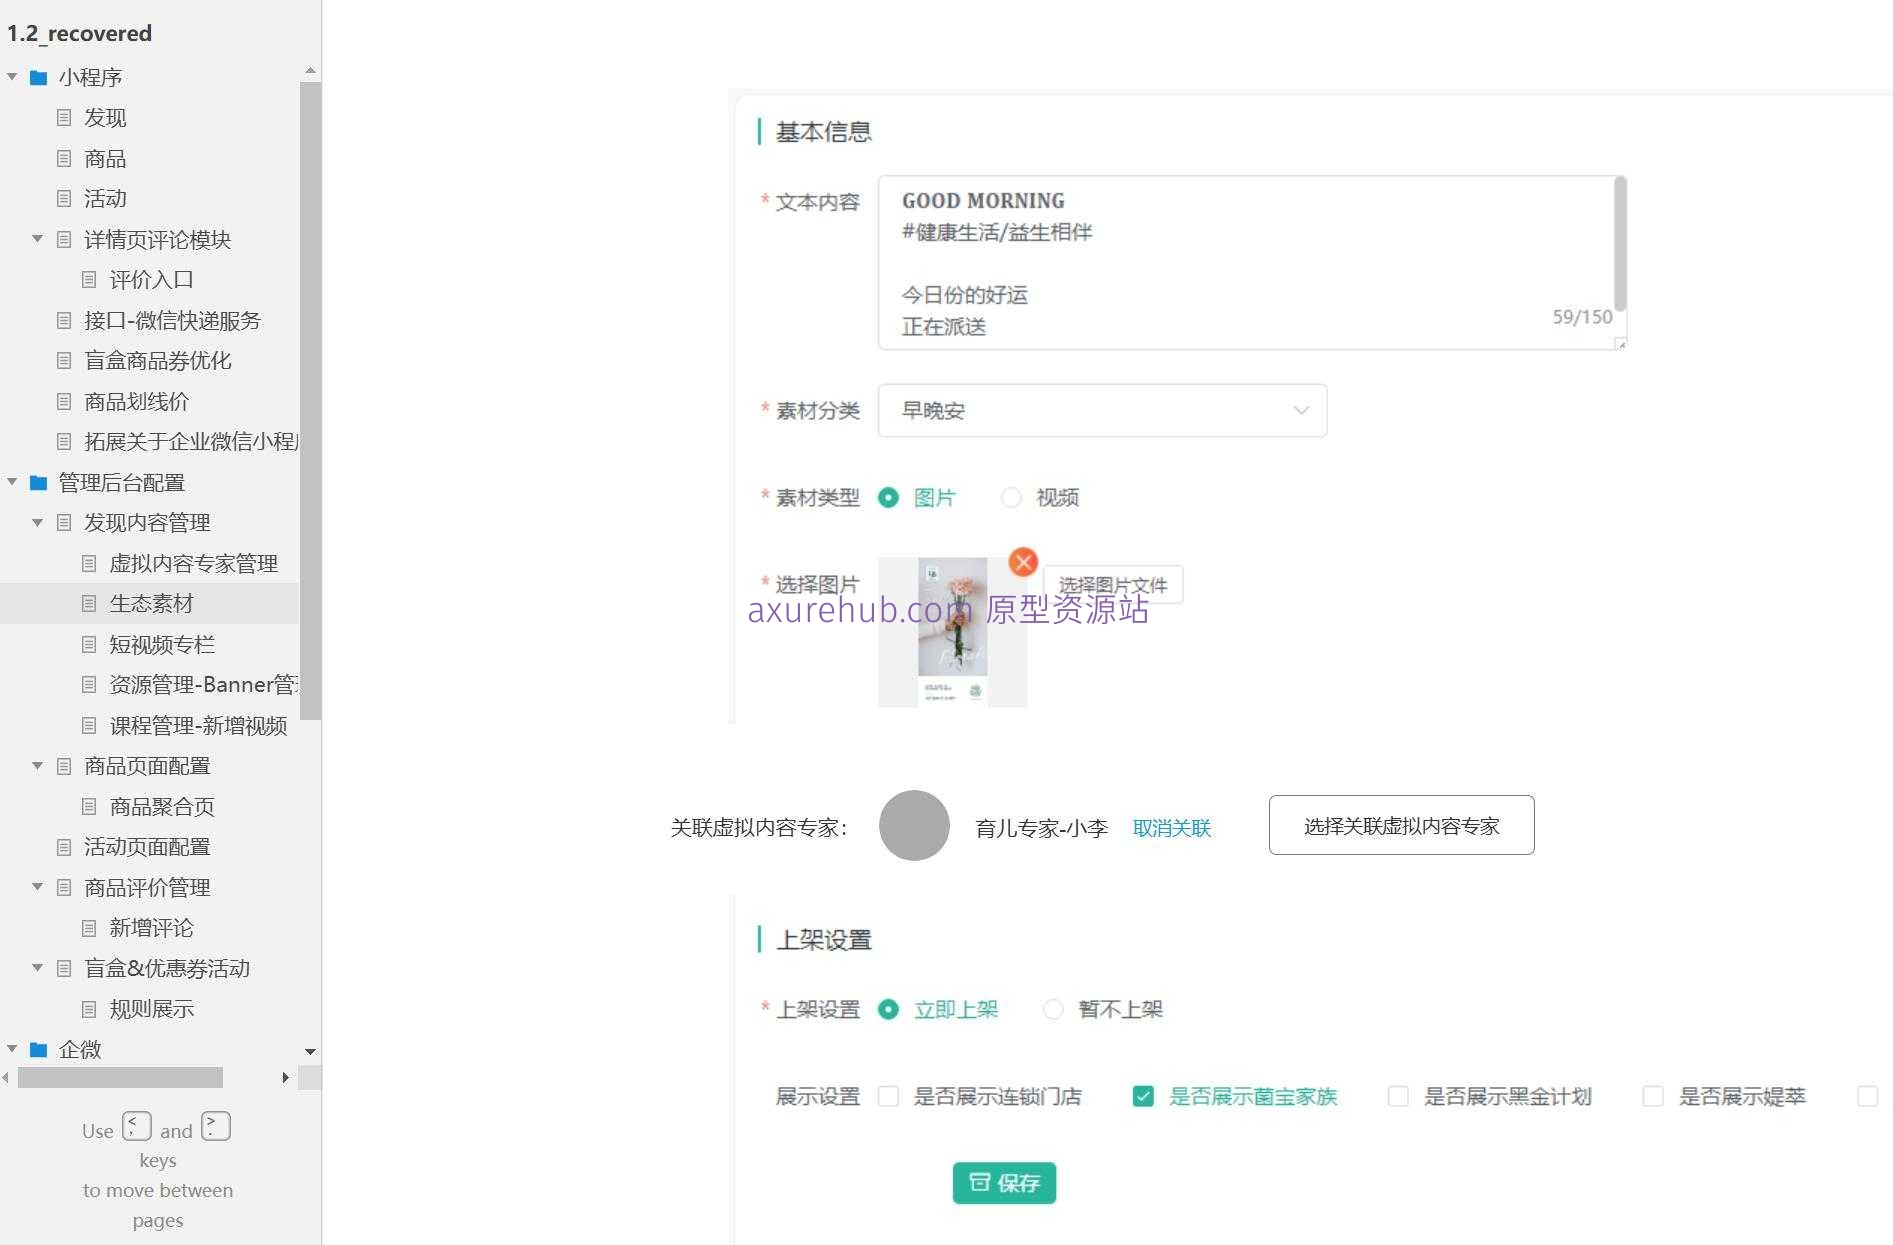Click the page icon next to 发现
This screenshot has width=1893, height=1245.
[63, 118]
